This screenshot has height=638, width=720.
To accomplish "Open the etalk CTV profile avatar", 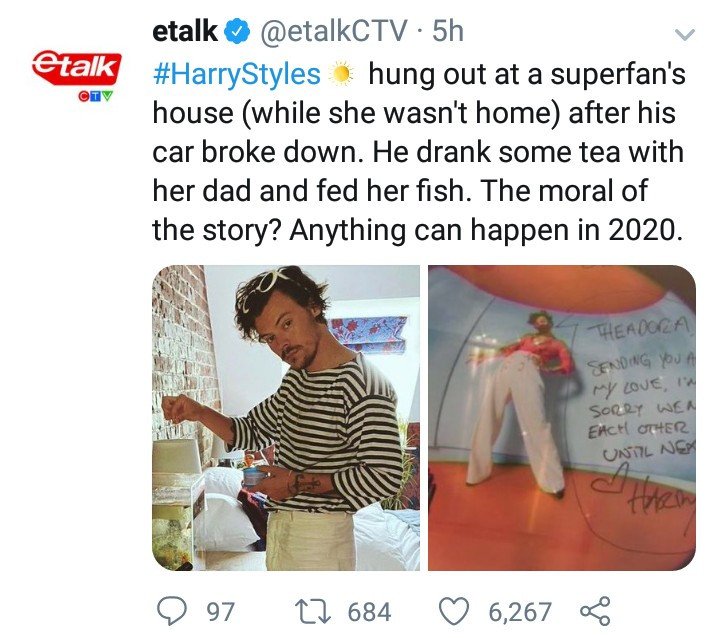I will [x=76, y=69].
